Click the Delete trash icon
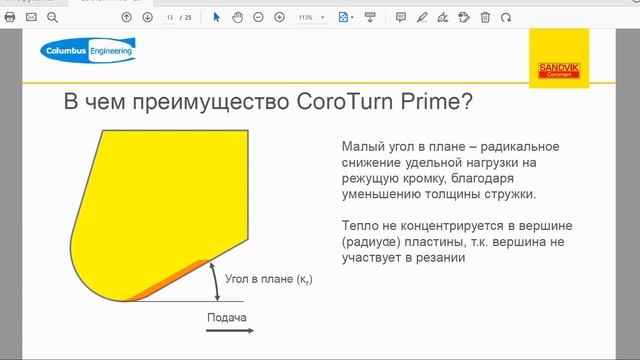Image resolution: width=640 pixels, height=360 pixels. click(485, 17)
